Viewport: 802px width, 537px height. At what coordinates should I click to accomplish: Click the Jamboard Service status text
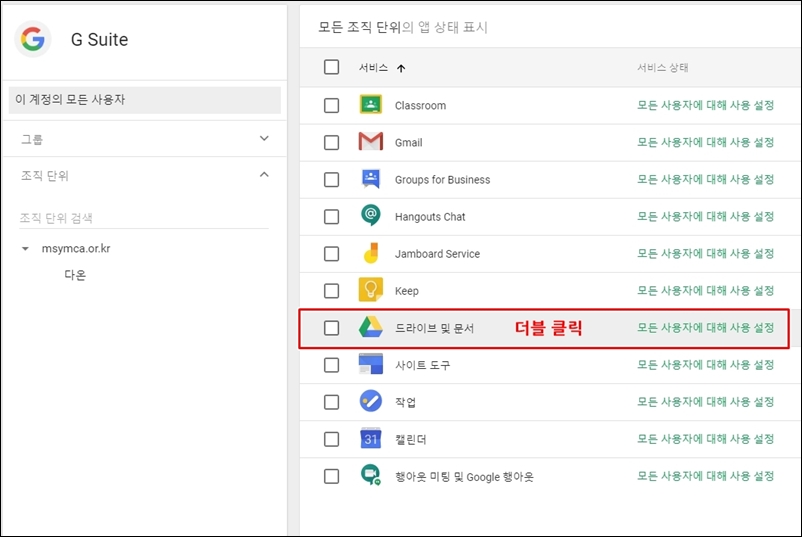coord(705,254)
